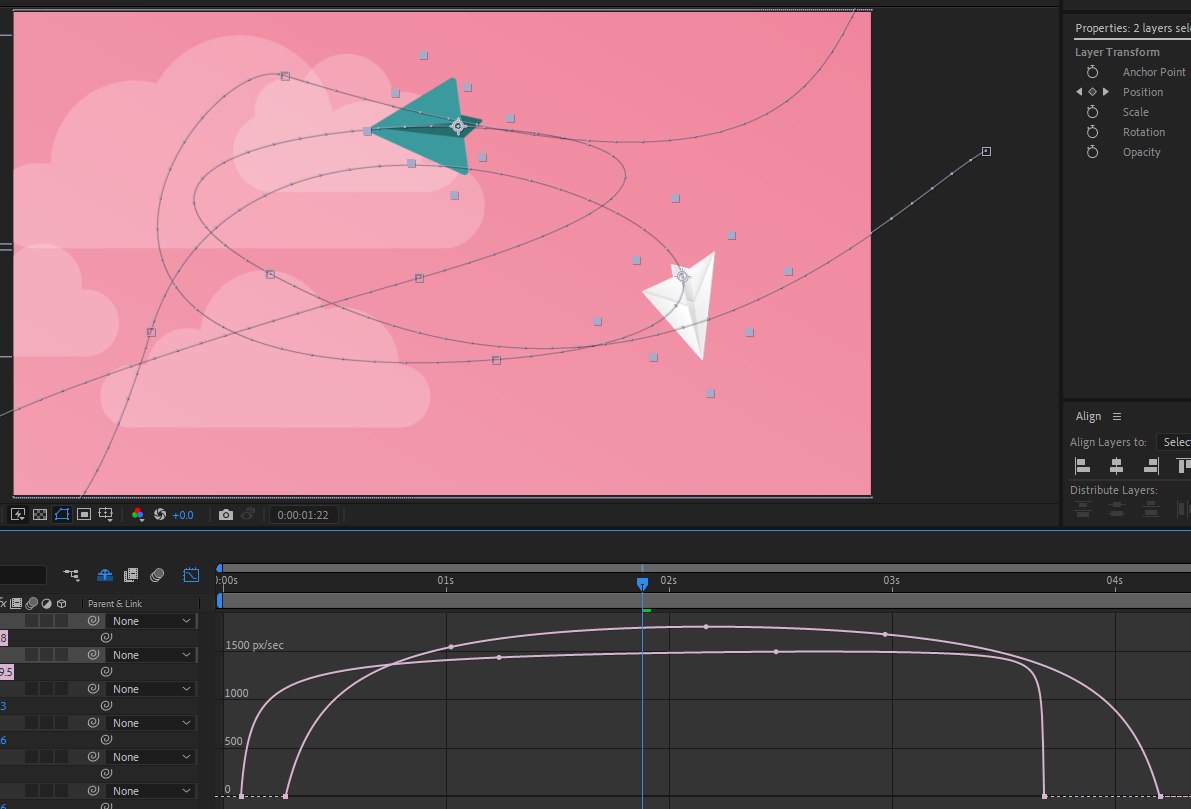Toggle the Rotation stopwatch

[x=1092, y=131]
